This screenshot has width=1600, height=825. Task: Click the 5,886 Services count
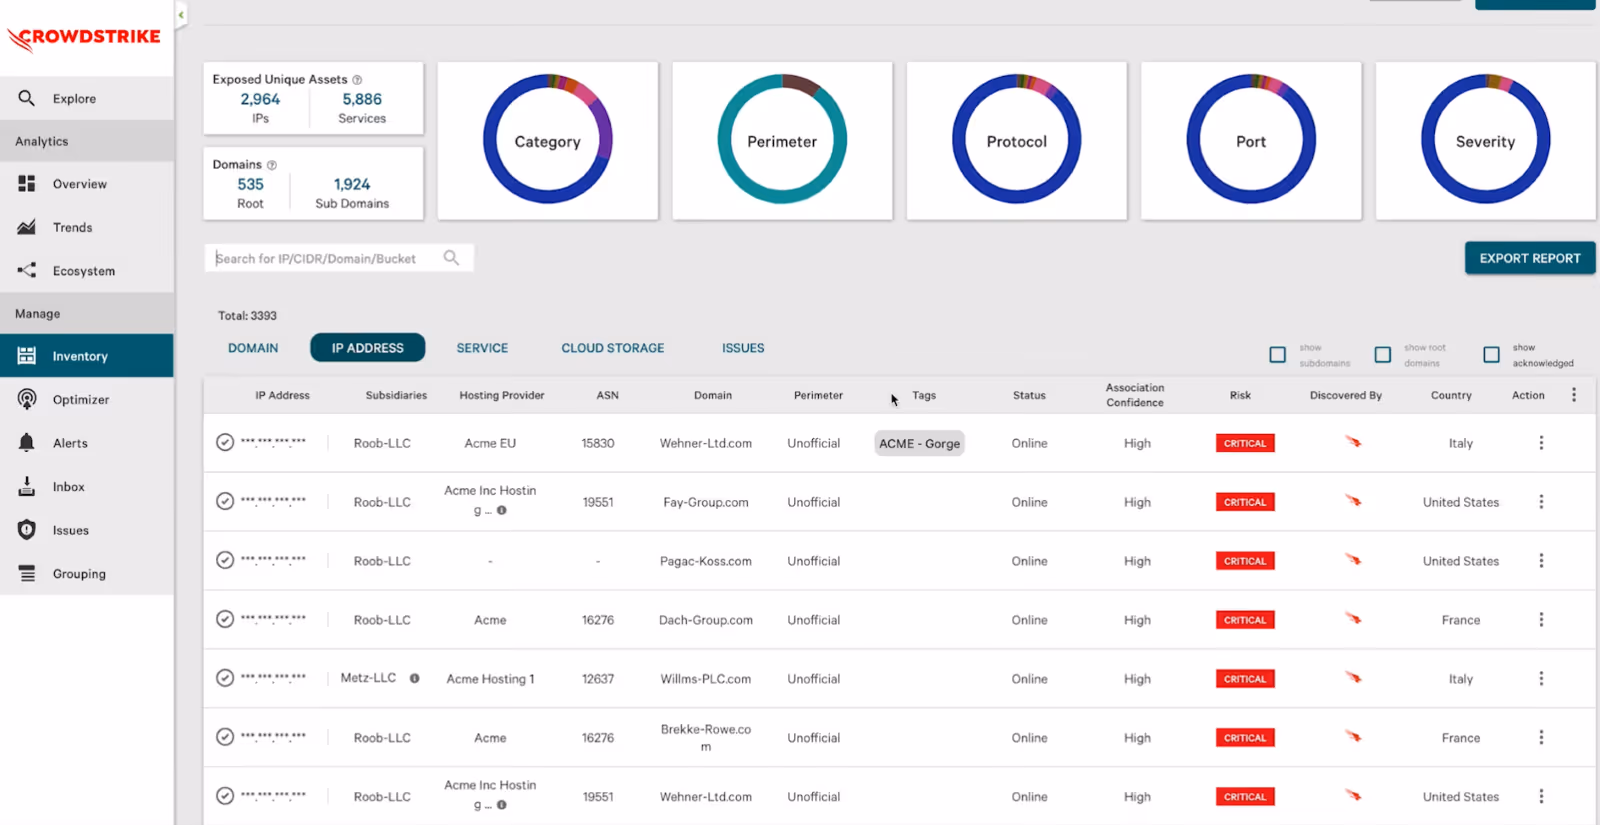coord(362,99)
